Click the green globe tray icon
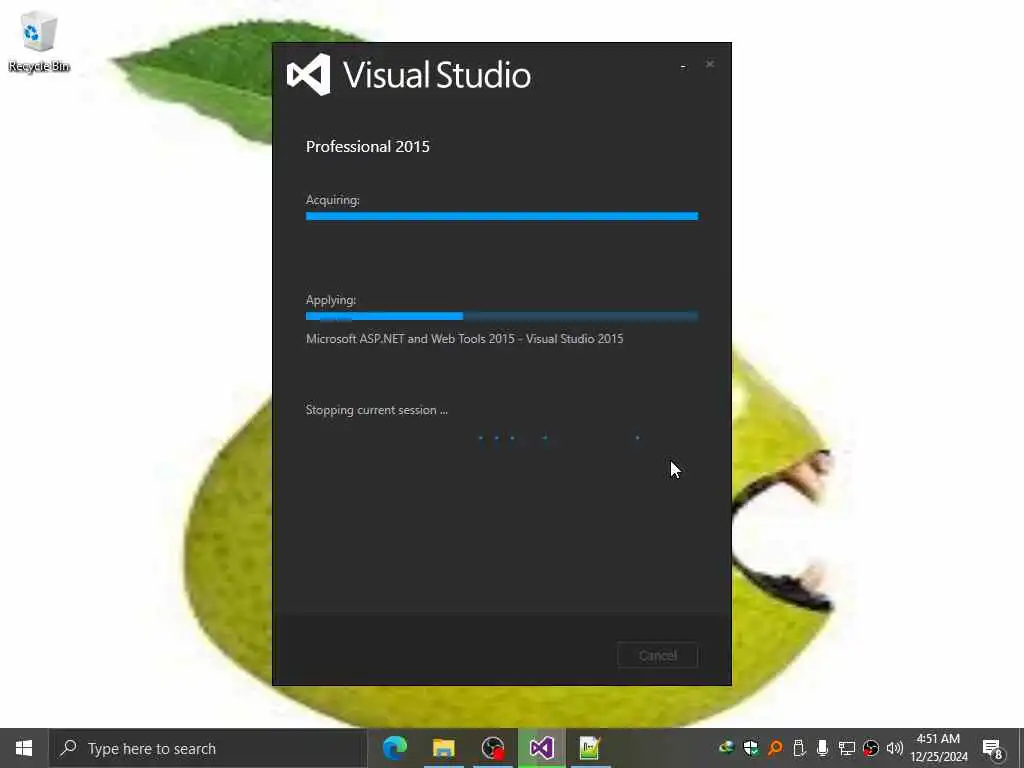This screenshot has width=1024, height=768. tap(726, 748)
